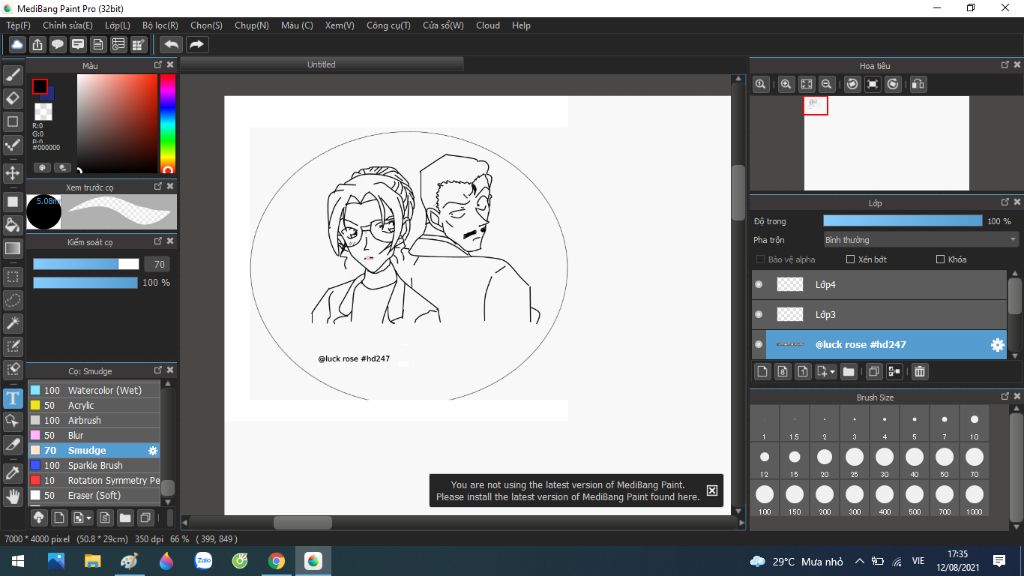Select the Eraser tool in left toolbar
Viewport: 1024px width, 576px height.
[x=13, y=98]
